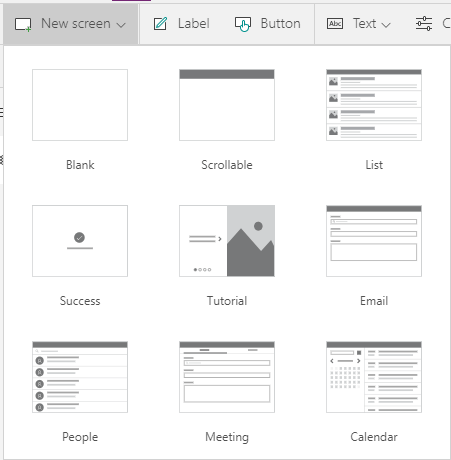Choose the Tutorial screen template
Screen dimensions: 451x460
pyautogui.click(x=227, y=241)
